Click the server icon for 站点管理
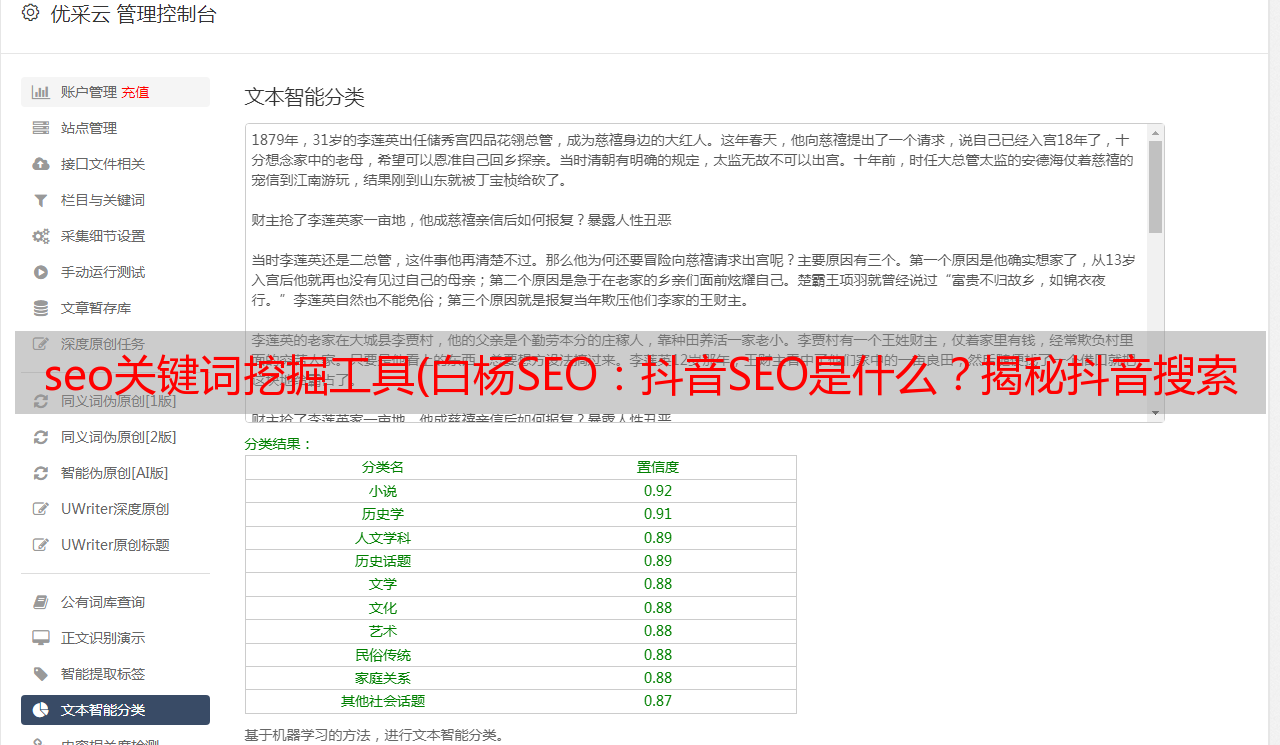Image resolution: width=1280 pixels, height=745 pixels. [41, 128]
